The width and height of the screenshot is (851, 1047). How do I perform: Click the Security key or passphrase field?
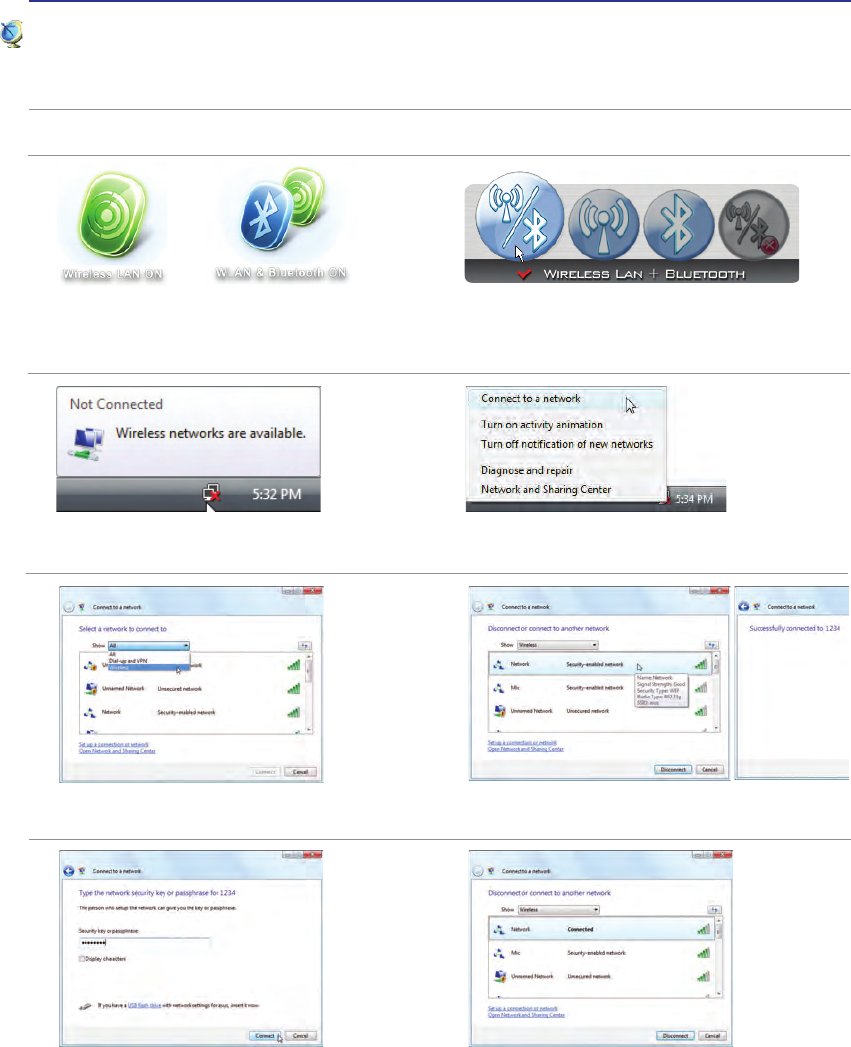point(144,943)
